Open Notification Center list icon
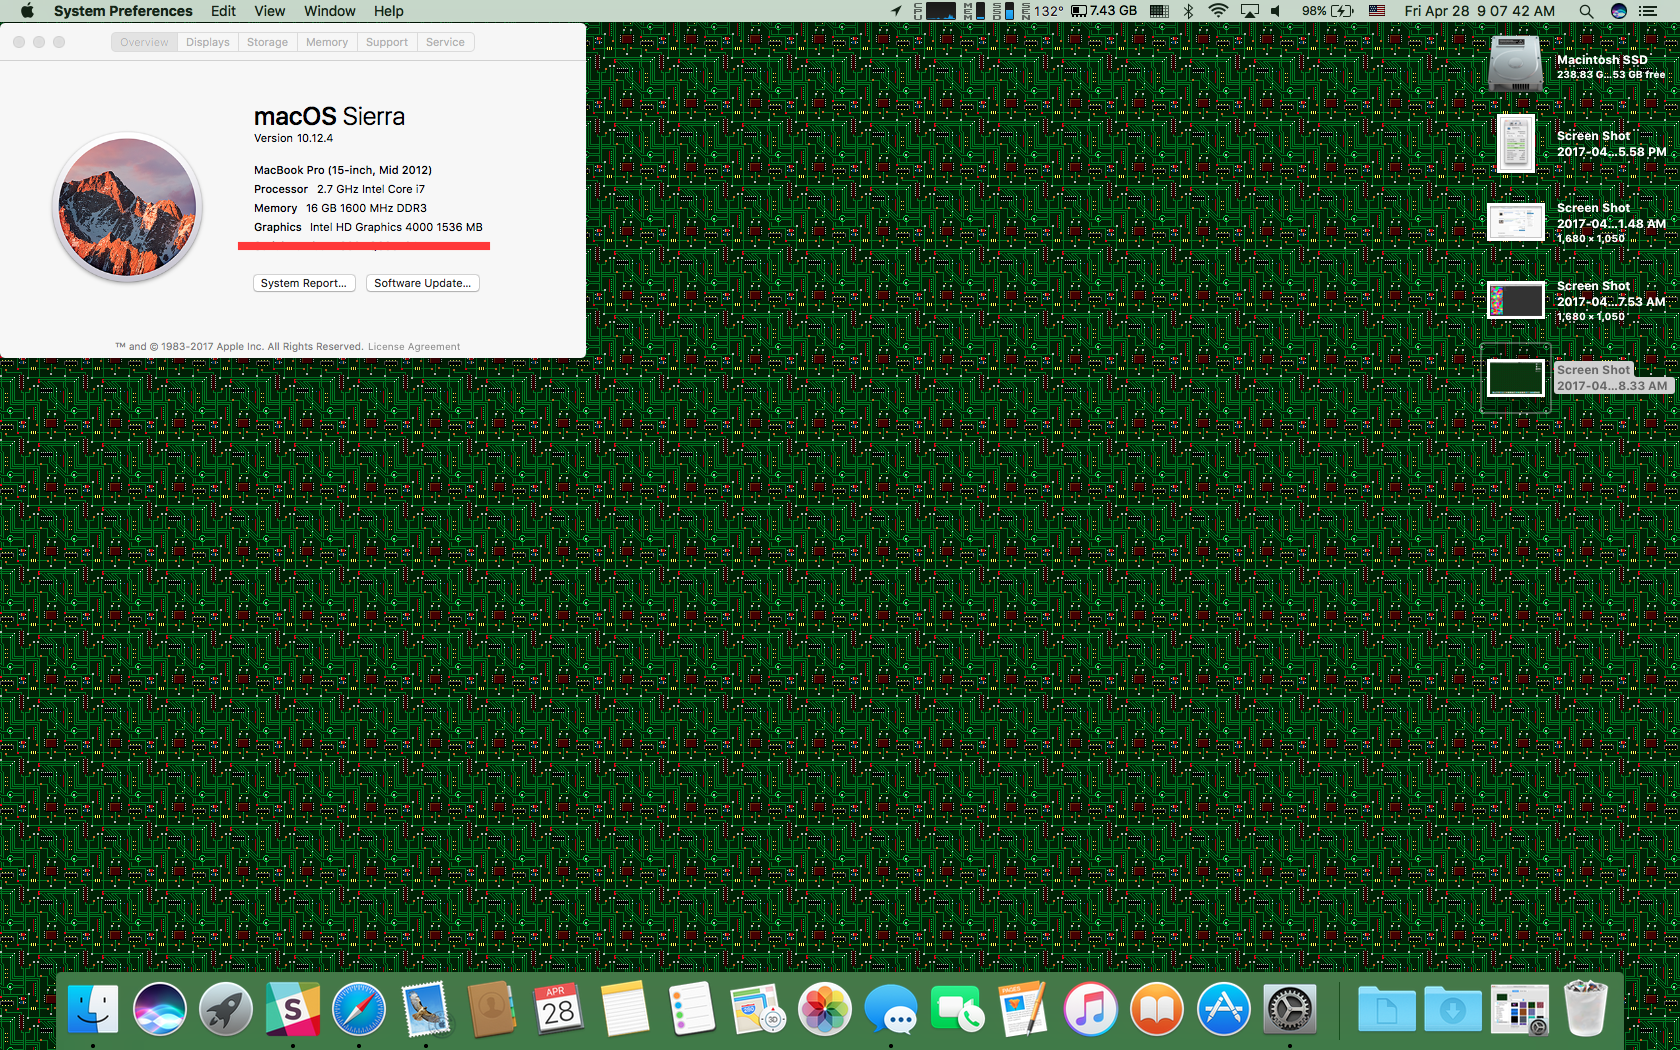 click(1649, 11)
